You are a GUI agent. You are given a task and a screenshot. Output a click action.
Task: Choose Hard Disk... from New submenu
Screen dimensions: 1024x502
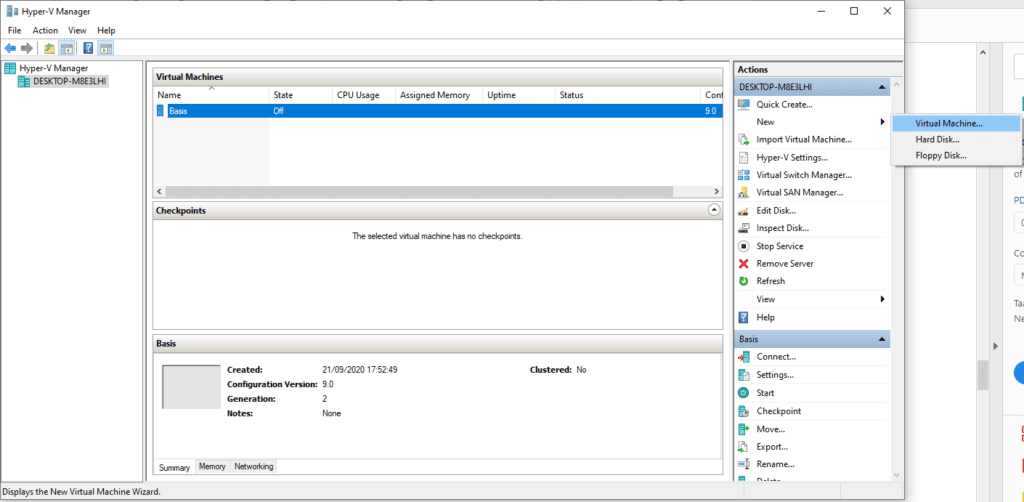tap(955, 139)
